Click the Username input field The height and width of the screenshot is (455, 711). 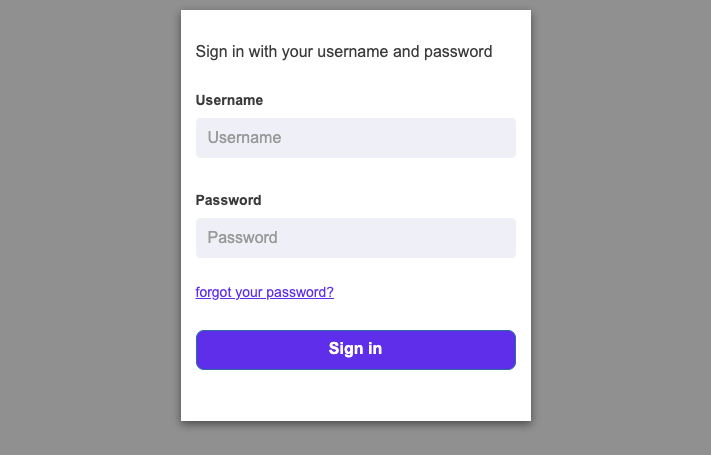point(355,138)
